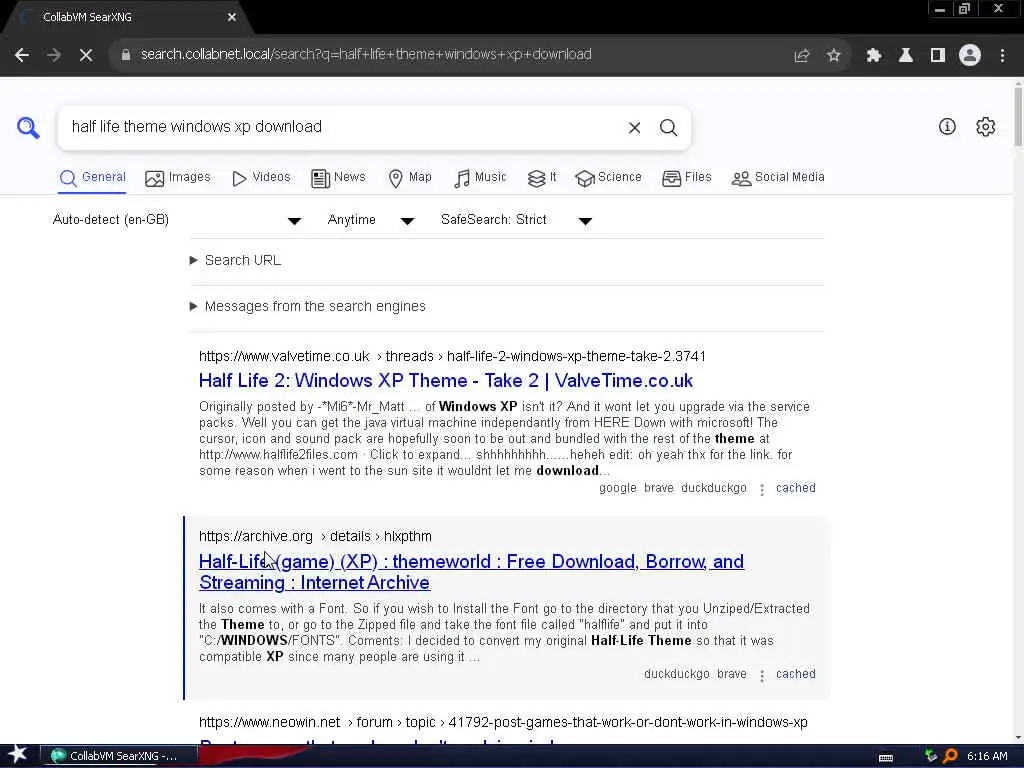This screenshot has height=768, width=1024.
Task: Bookmark this page with the star icon
Action: point(833,56)
